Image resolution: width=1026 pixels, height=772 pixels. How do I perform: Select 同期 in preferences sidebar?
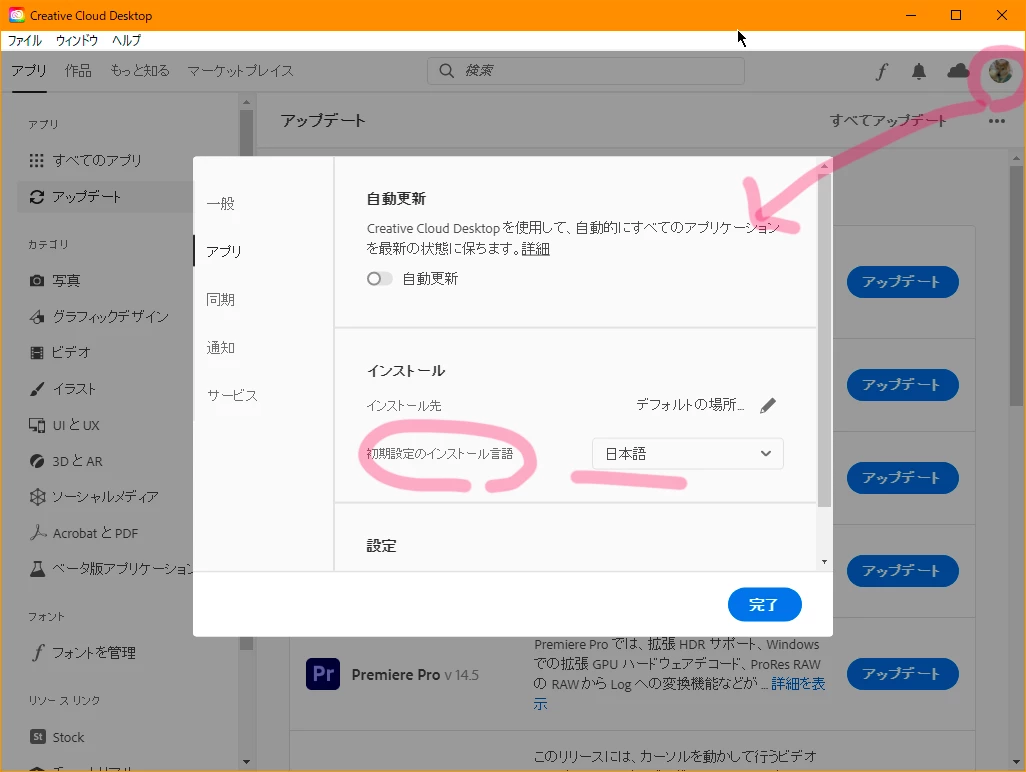[221, 300]
